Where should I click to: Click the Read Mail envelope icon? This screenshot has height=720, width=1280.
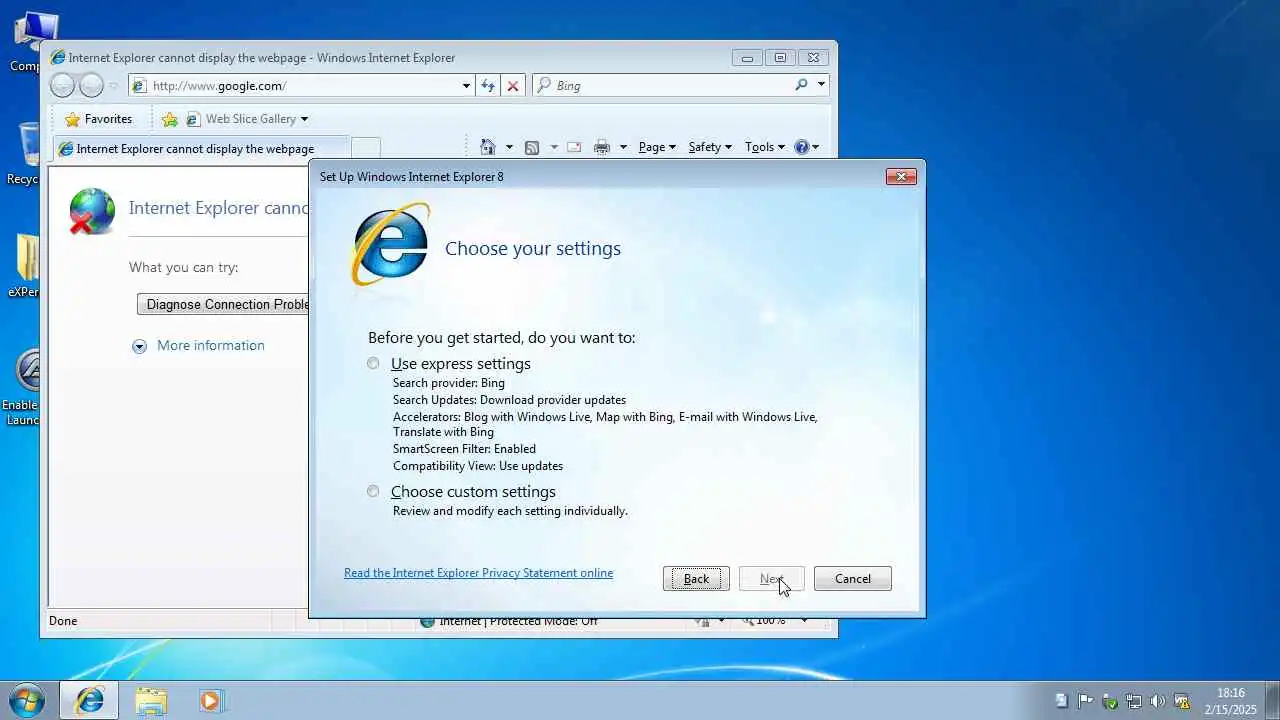point(574,147)
